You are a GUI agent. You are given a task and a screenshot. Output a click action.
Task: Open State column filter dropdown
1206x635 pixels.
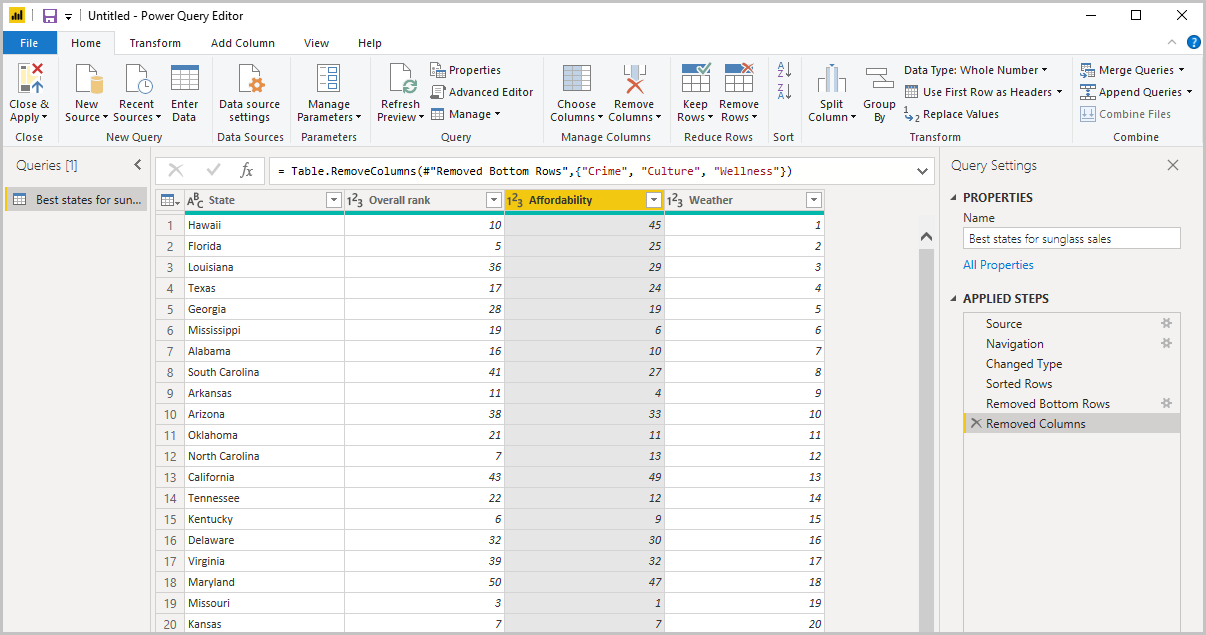click(x=334, y=200)
